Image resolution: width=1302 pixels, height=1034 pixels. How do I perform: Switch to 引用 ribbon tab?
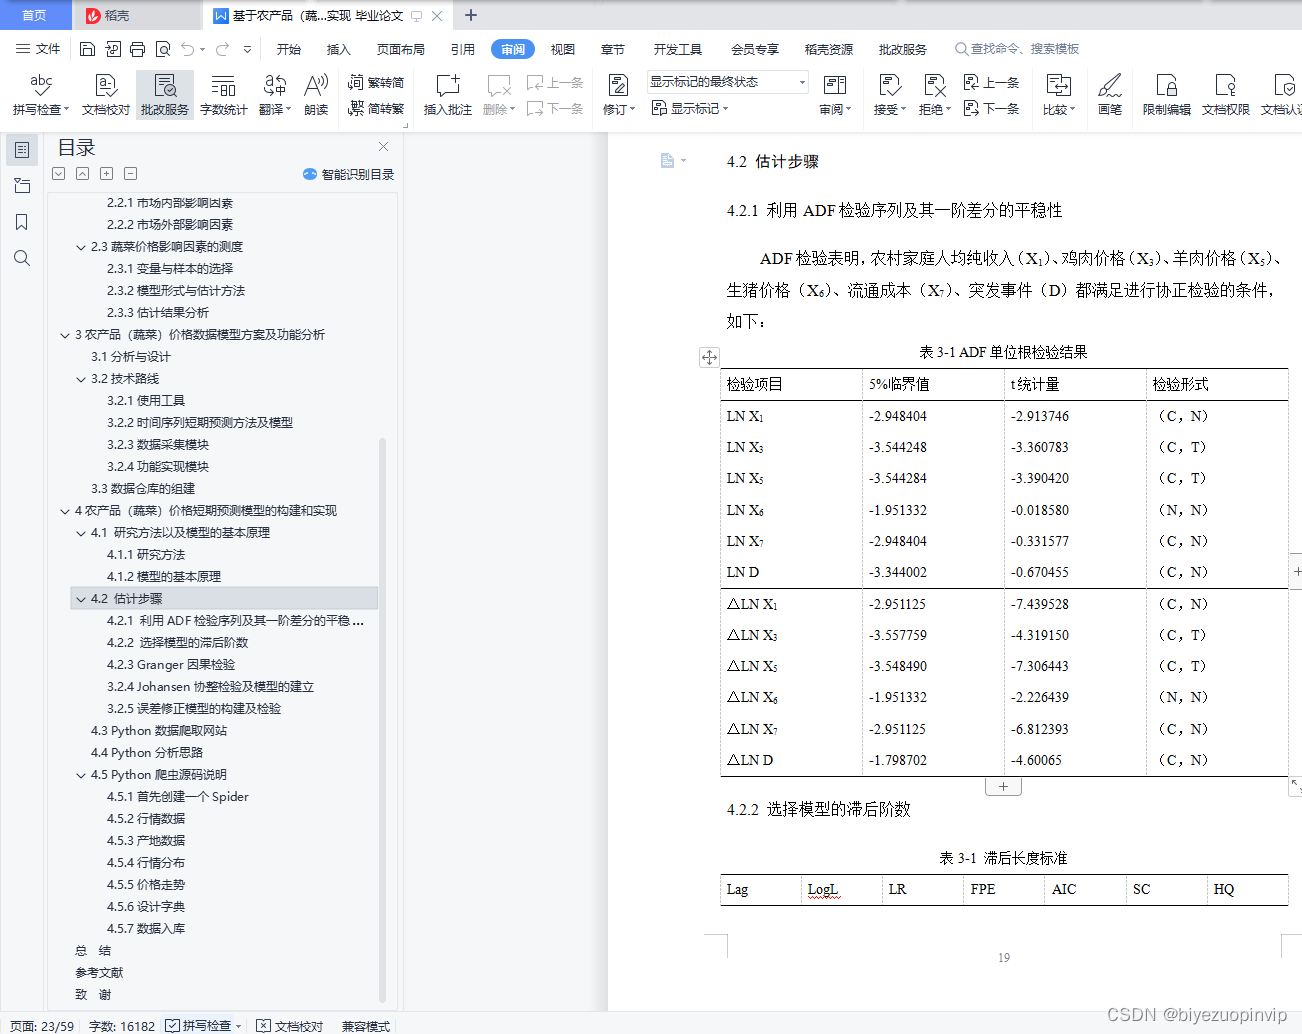click(x=463, y=49)
